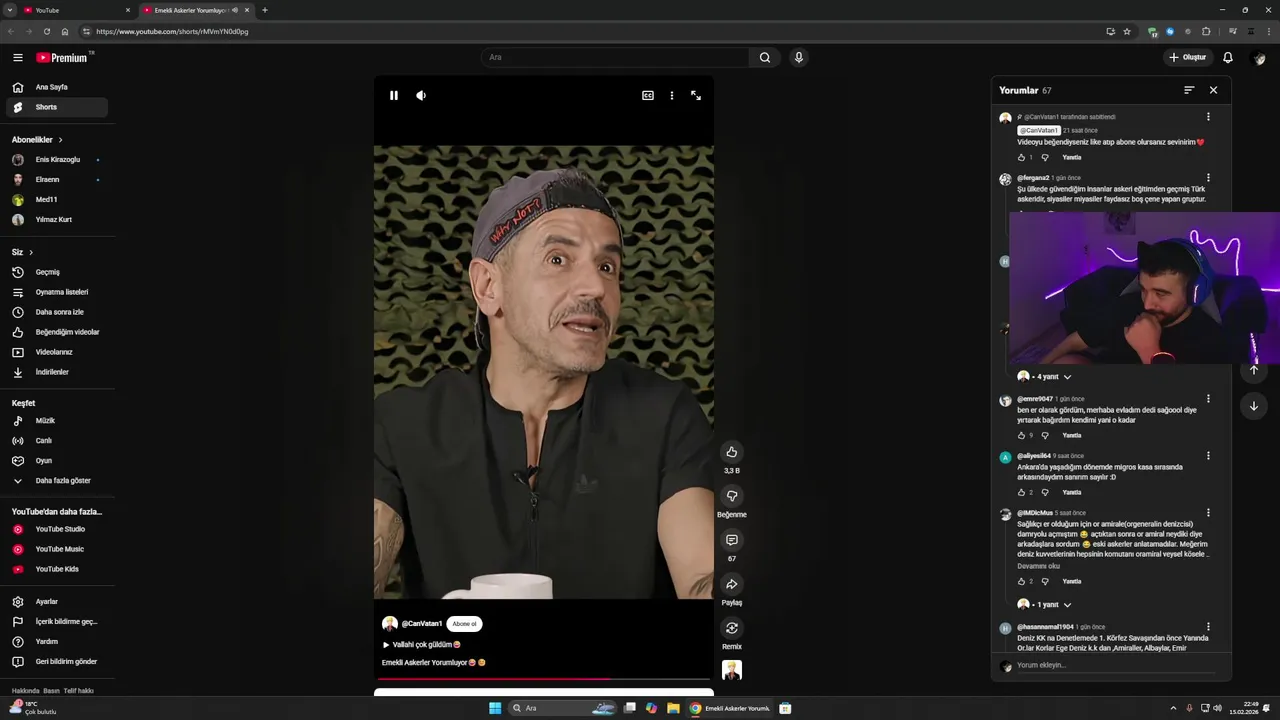
Task: Open the Windows Start menu
Action: click(x=495, y=708)
